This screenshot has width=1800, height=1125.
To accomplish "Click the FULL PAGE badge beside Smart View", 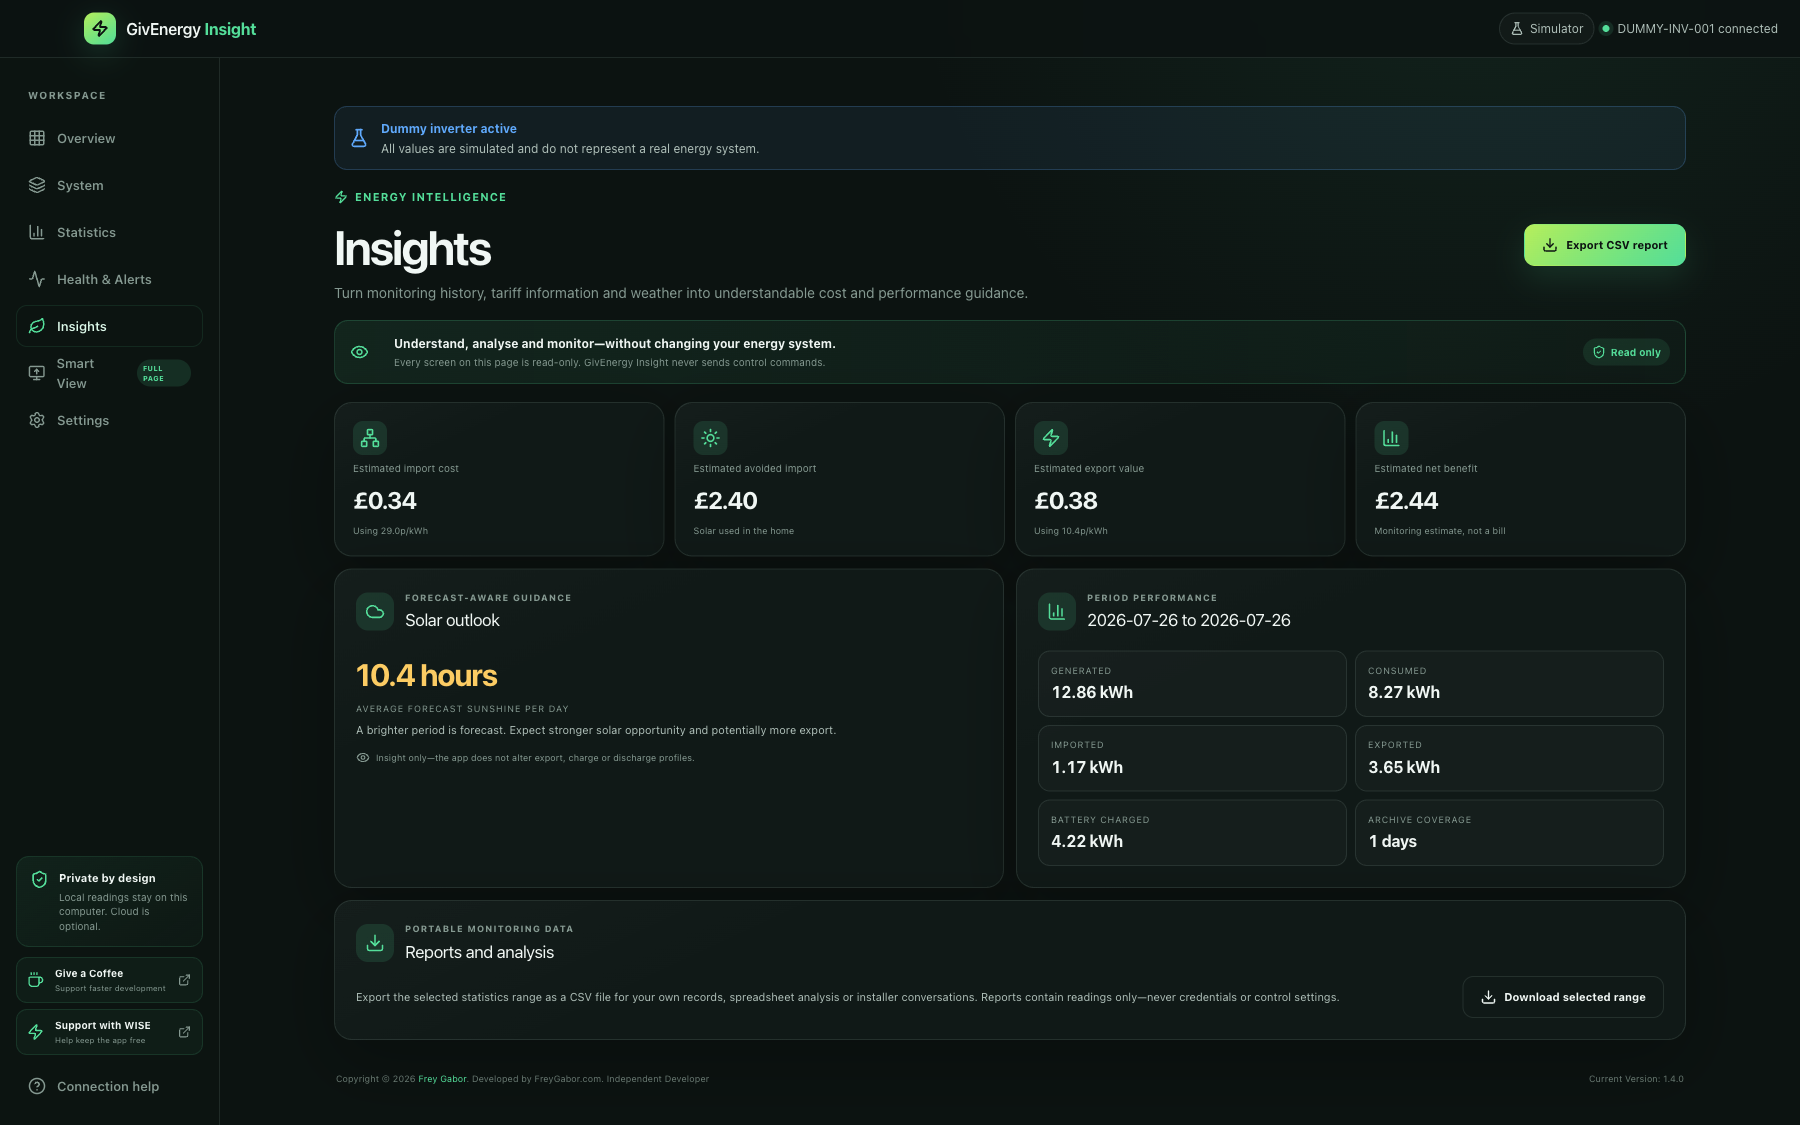I will click(163, 373).
